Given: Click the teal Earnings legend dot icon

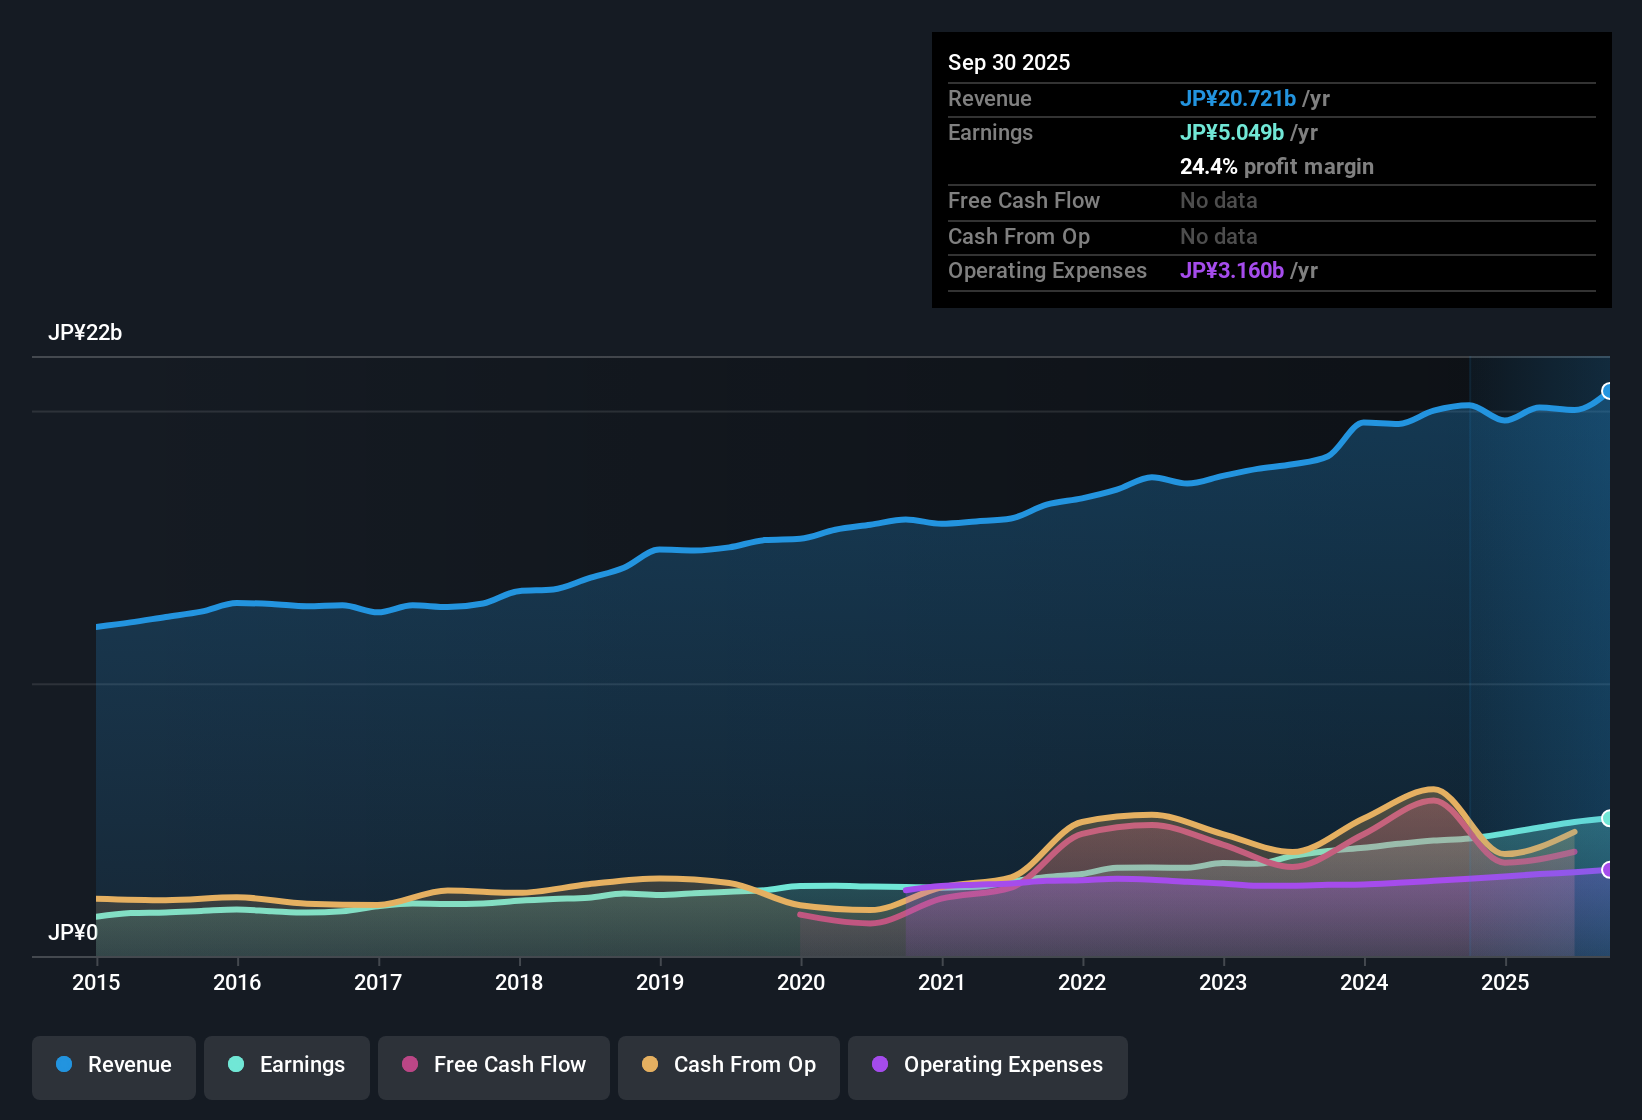Looking at the screenshot, I should [x=236, y=1065].
